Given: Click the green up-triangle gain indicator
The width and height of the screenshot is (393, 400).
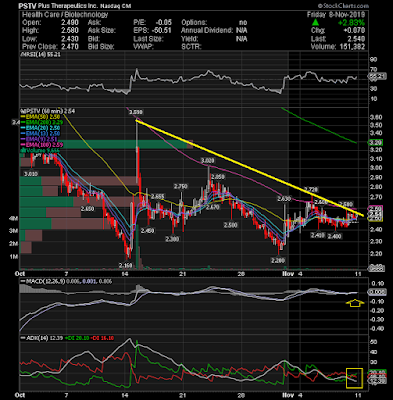Looking at the screenshot, I should tap(315, 23).
